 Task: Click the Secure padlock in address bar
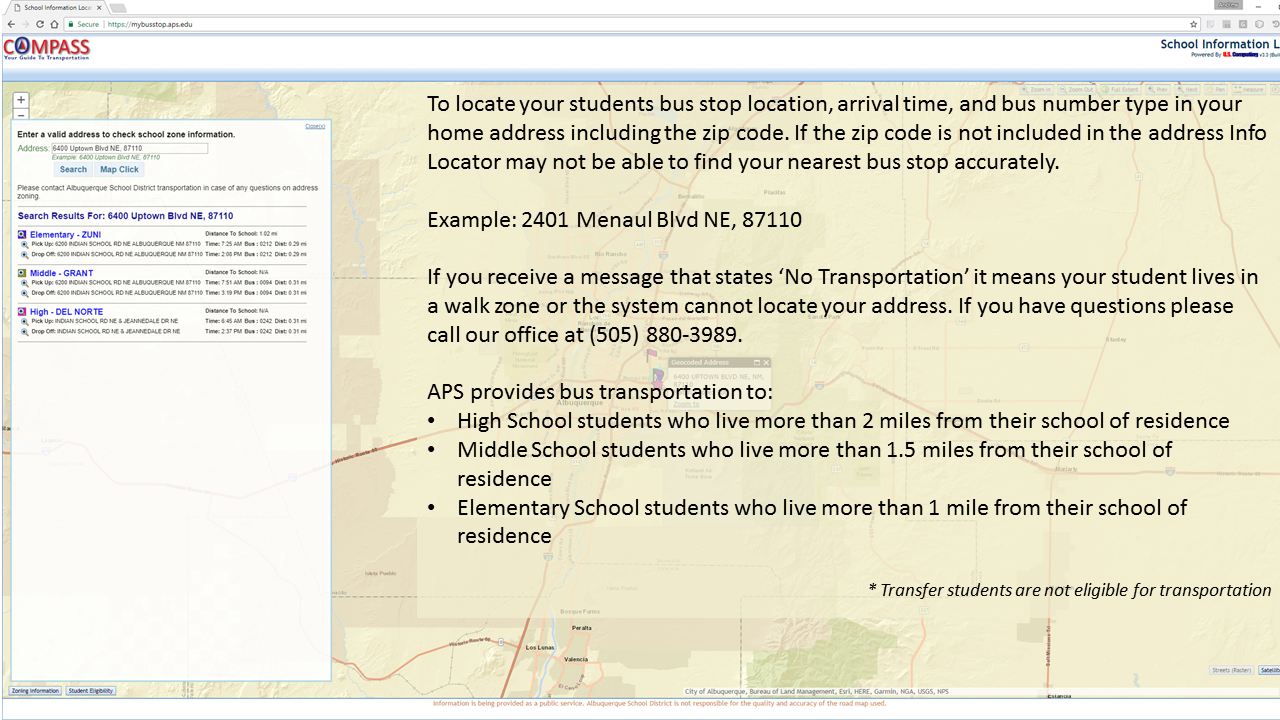tap(71, 24)
